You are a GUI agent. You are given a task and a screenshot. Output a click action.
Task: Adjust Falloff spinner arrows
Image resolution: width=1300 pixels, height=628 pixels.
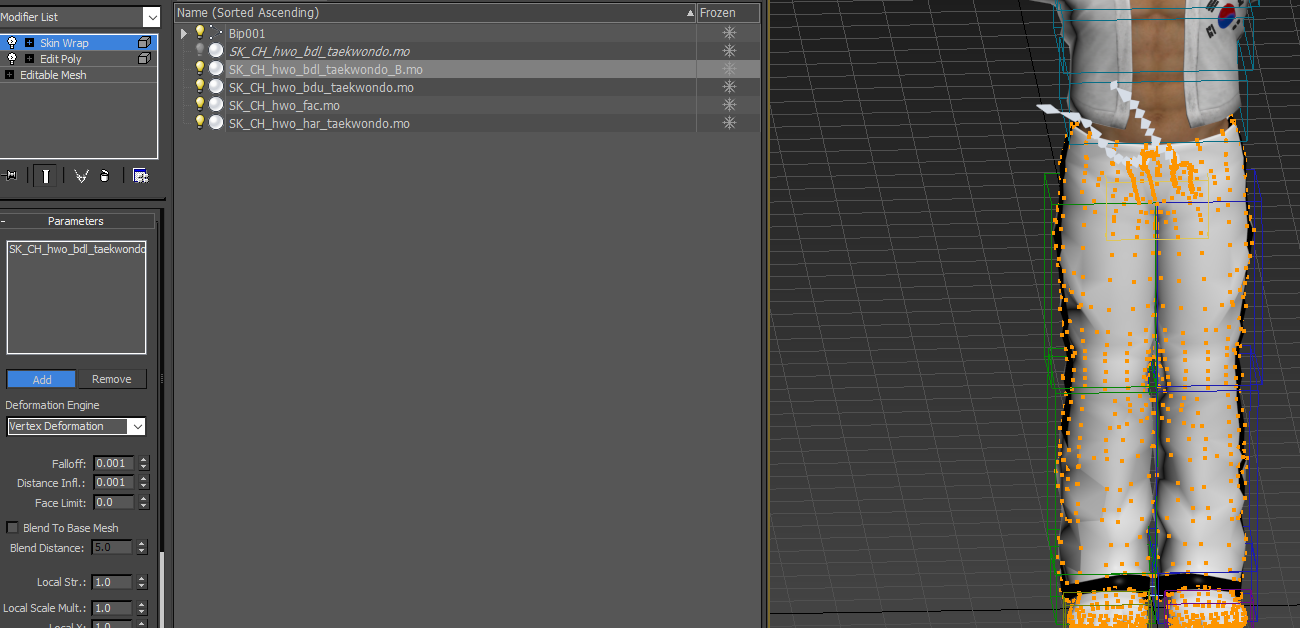point(144,463)
